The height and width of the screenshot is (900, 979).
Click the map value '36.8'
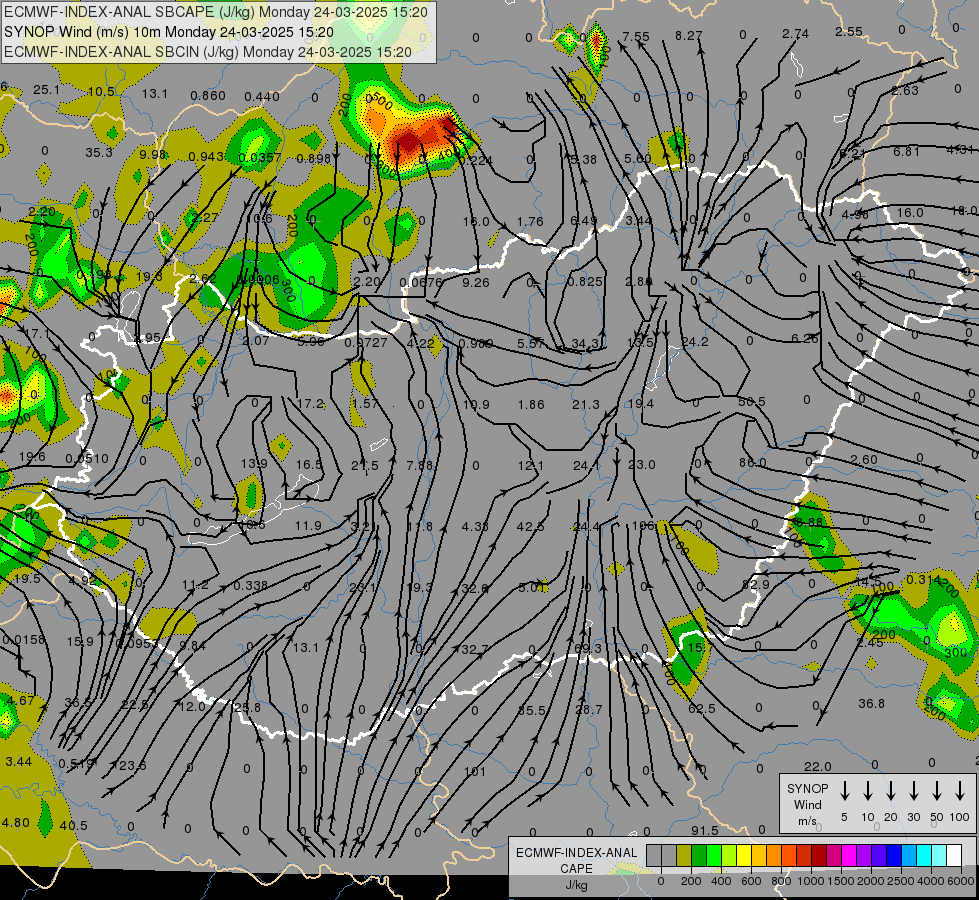point(872,703)
